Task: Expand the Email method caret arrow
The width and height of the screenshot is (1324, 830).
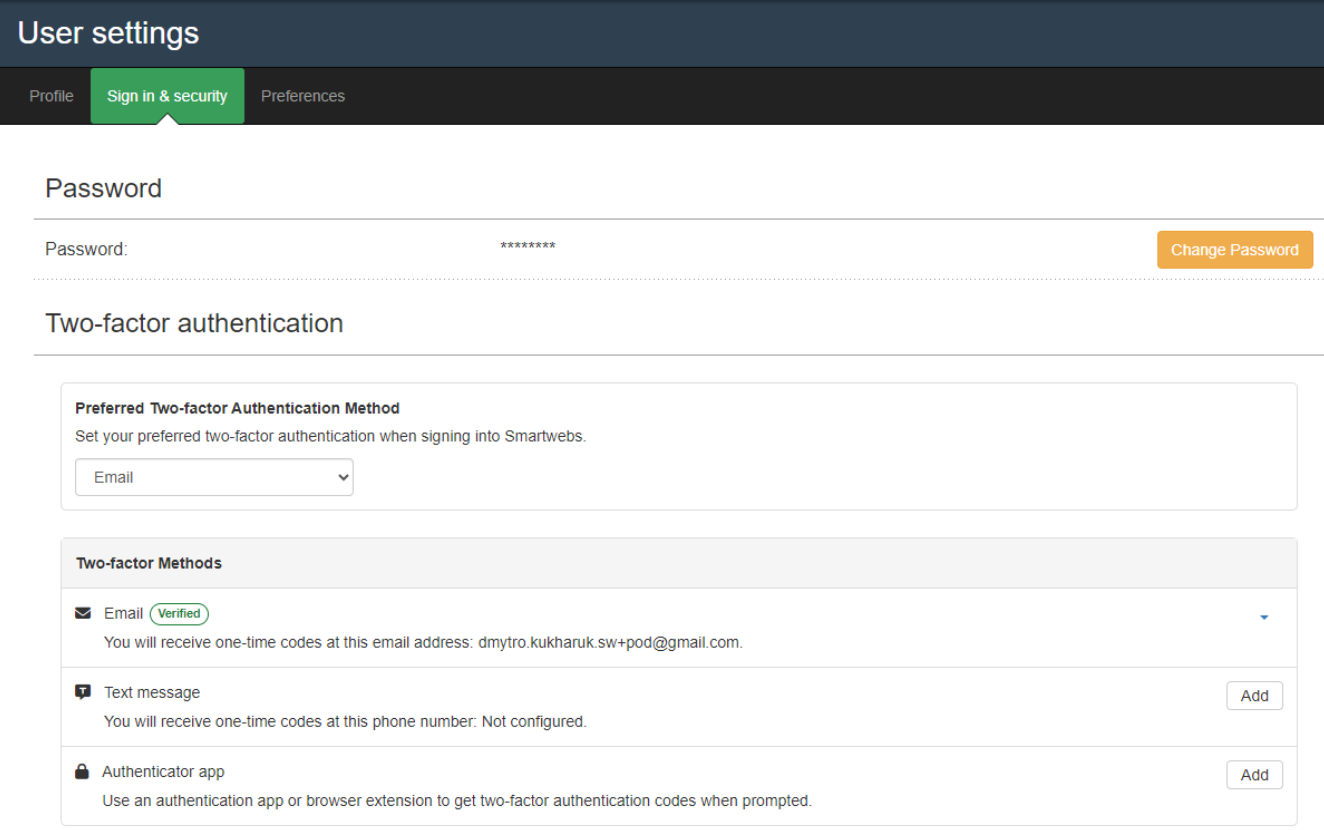Action: click(x=1263, y=618)
